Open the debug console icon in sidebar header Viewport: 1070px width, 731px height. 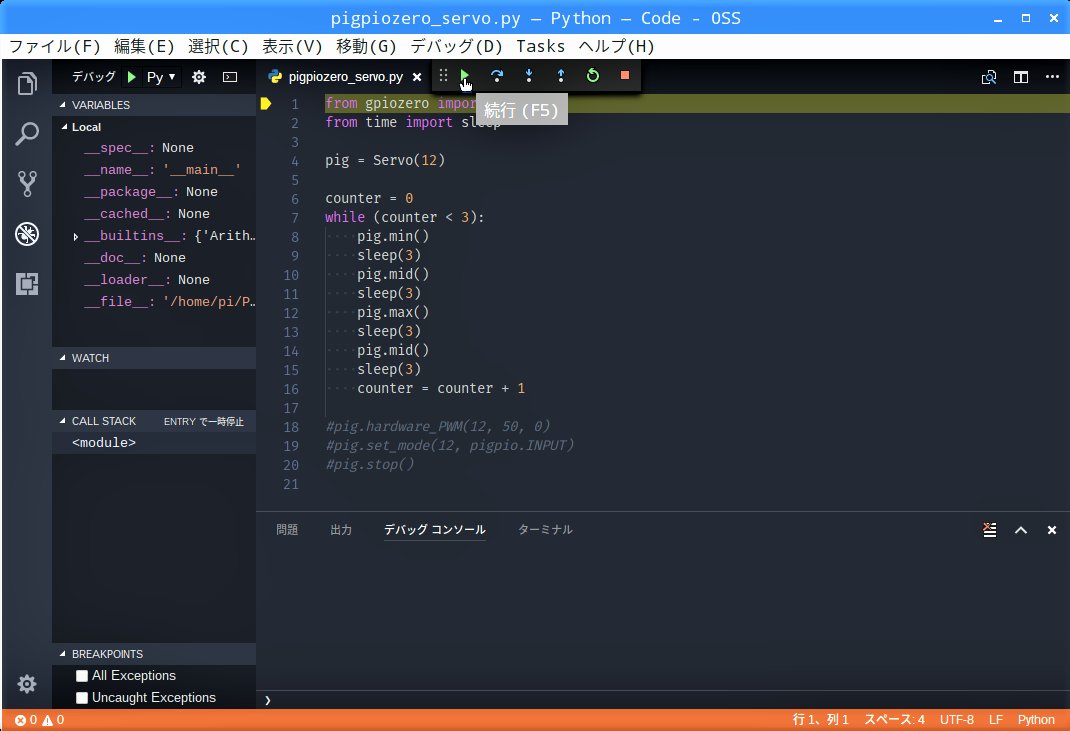coord(230,77)
